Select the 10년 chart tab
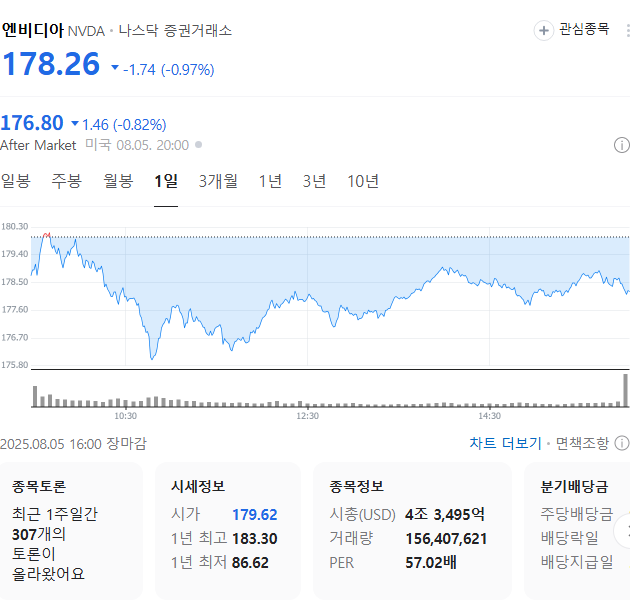The width and height of the screenshot is (630, 600). point(363,181)
